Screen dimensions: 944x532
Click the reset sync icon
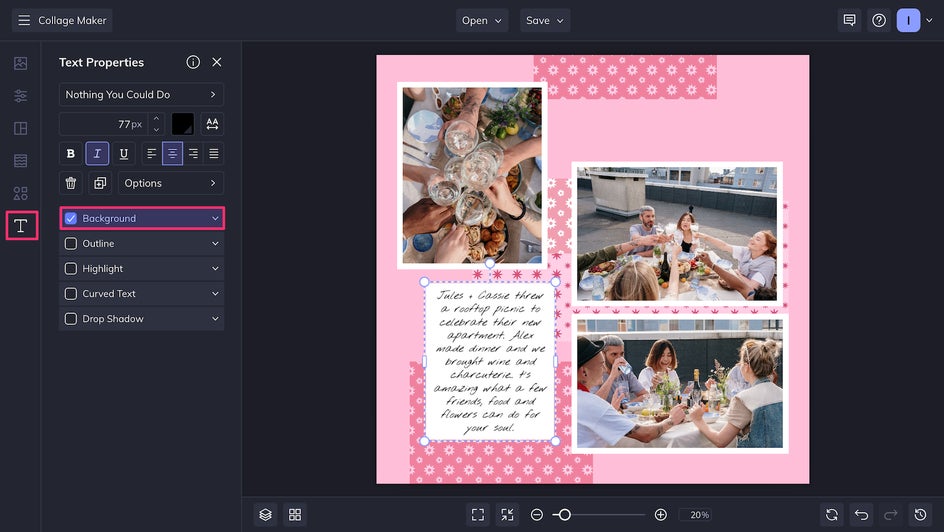832,515
